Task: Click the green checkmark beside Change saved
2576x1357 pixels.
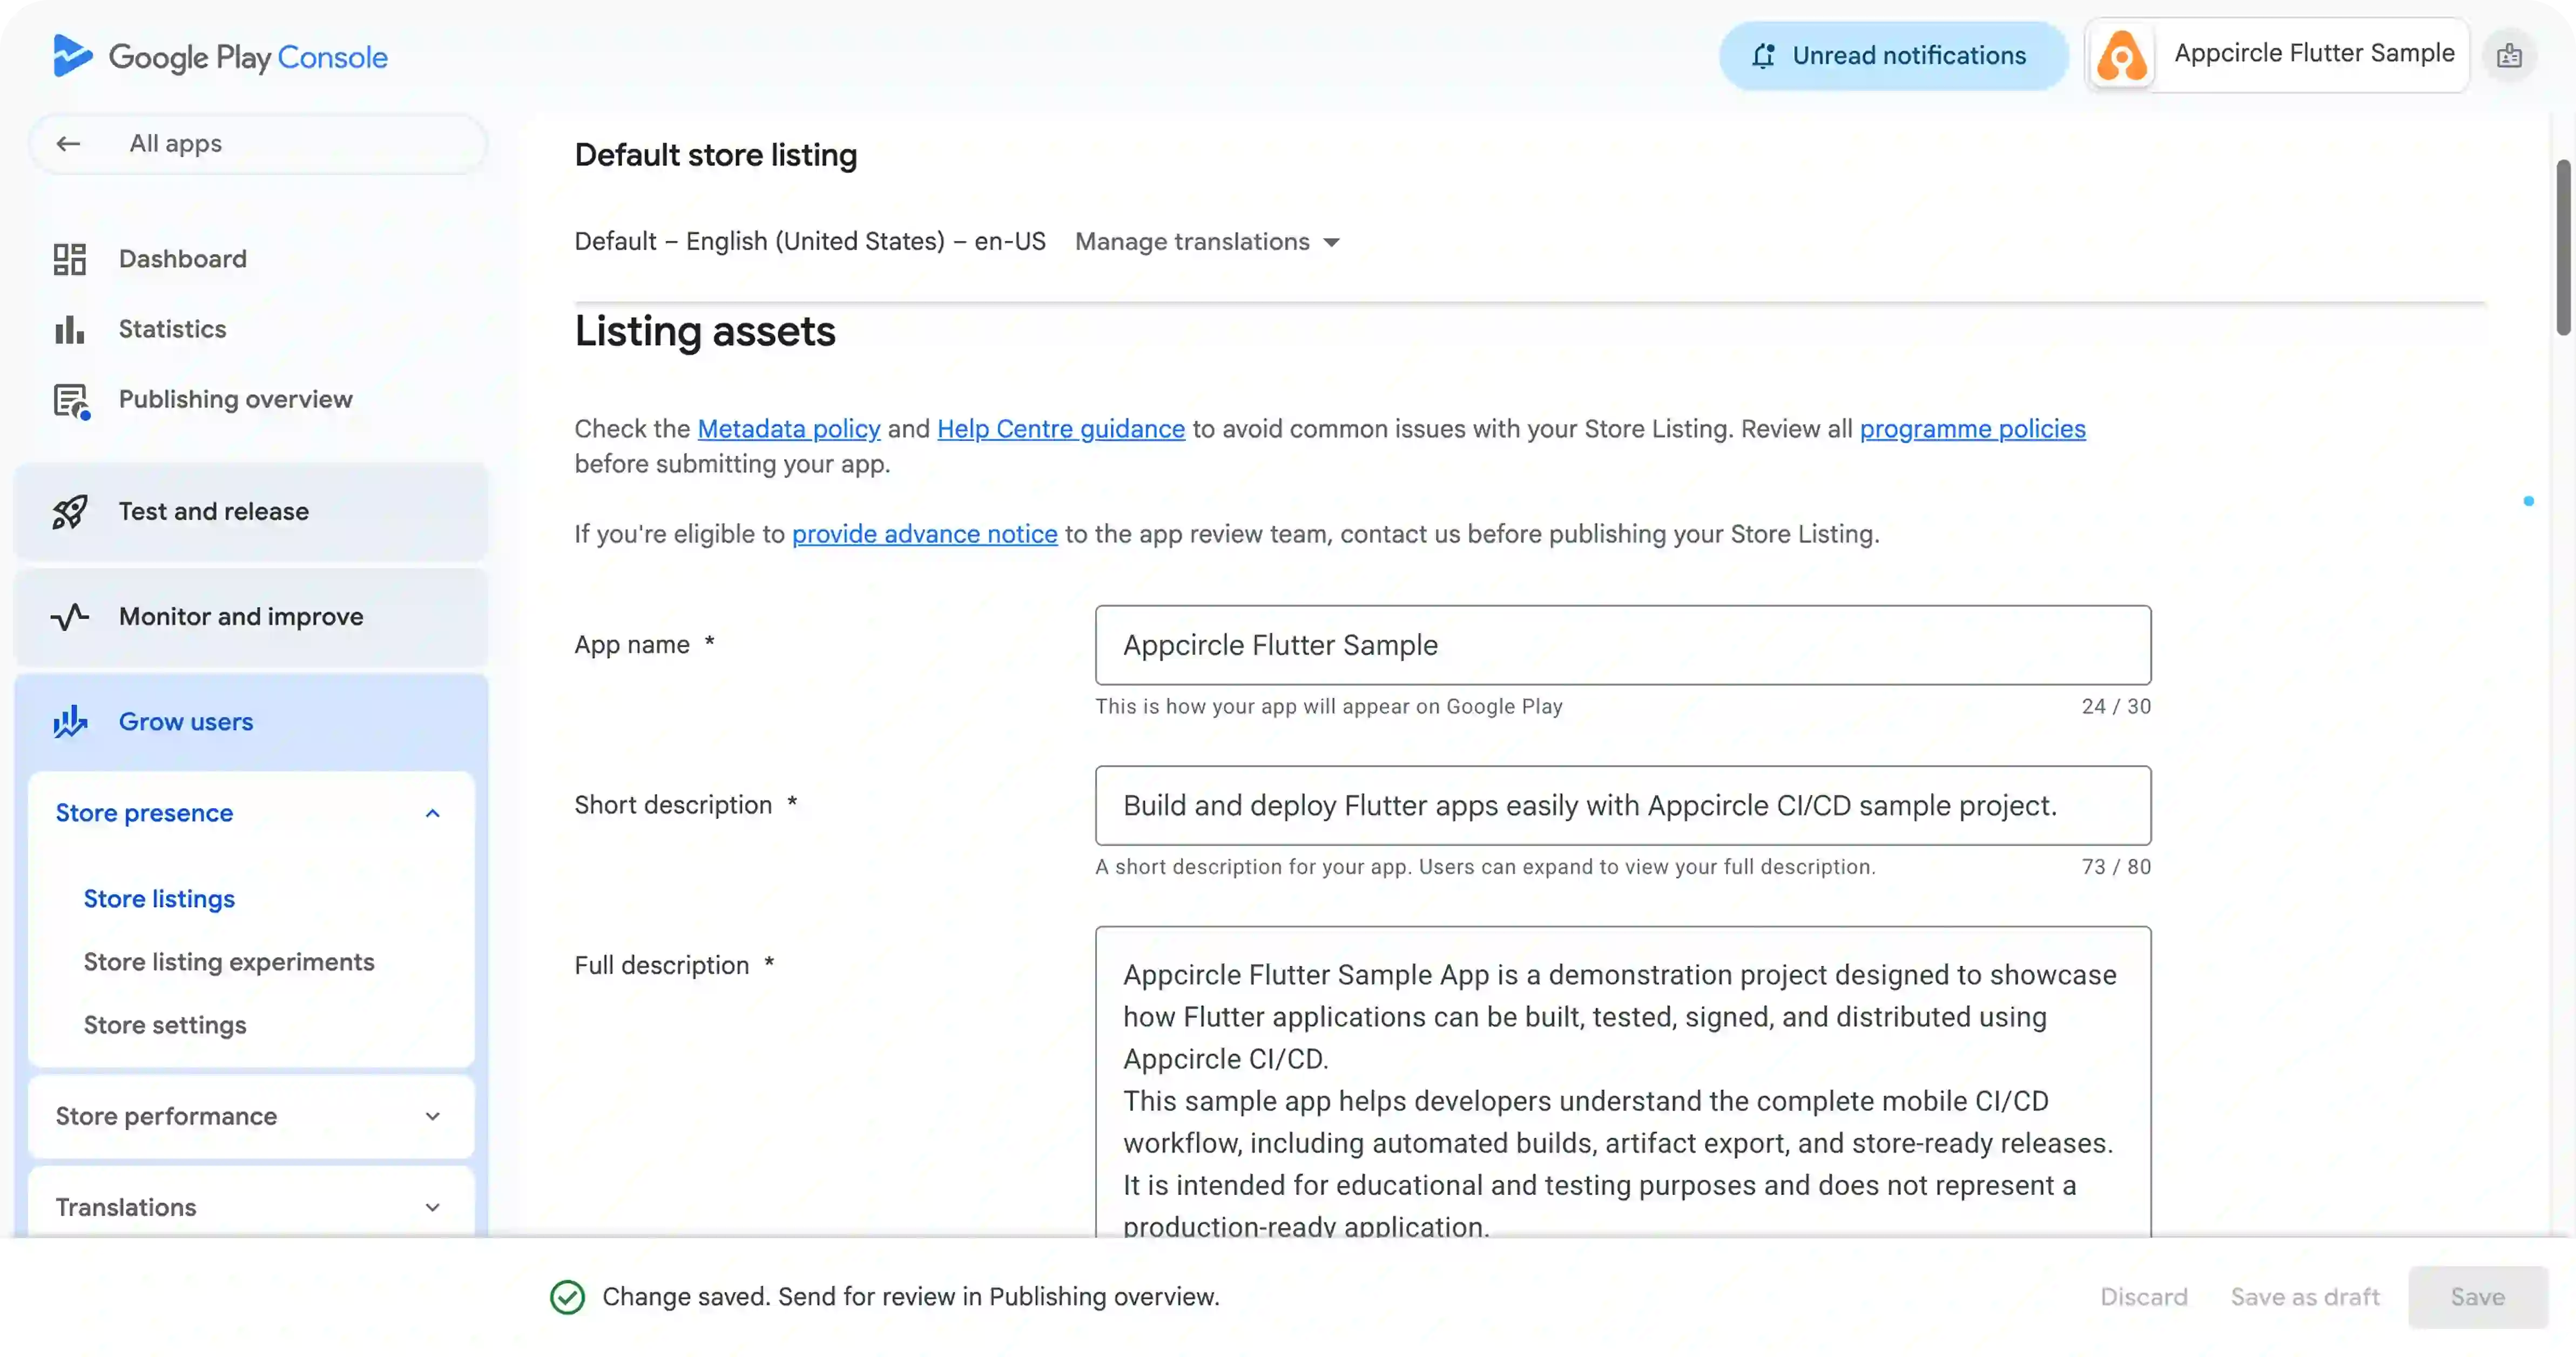Action: [x=567, y=1297]
